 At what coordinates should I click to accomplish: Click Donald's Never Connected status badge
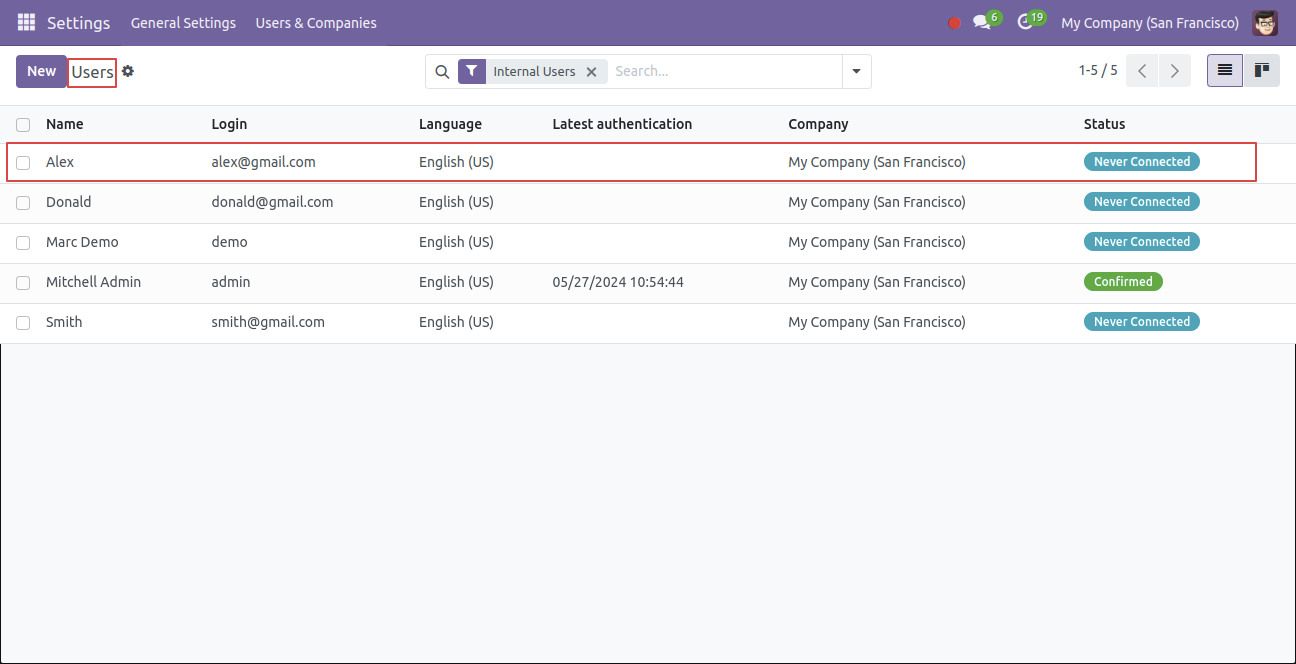(1142, 202)
